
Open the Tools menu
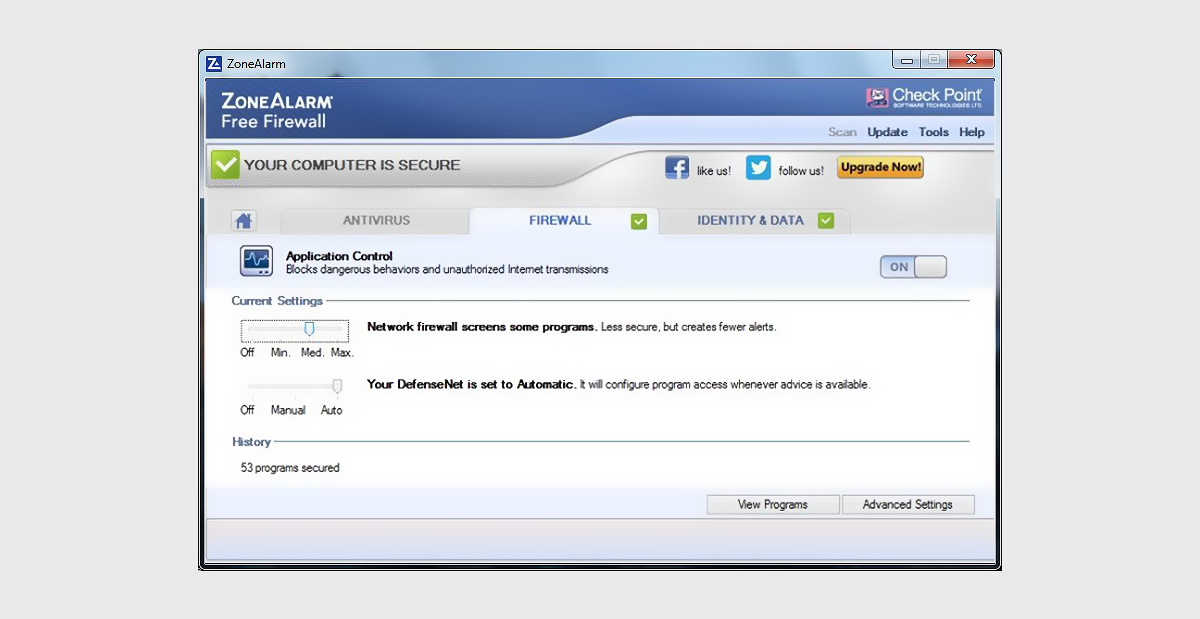point(934,132)
